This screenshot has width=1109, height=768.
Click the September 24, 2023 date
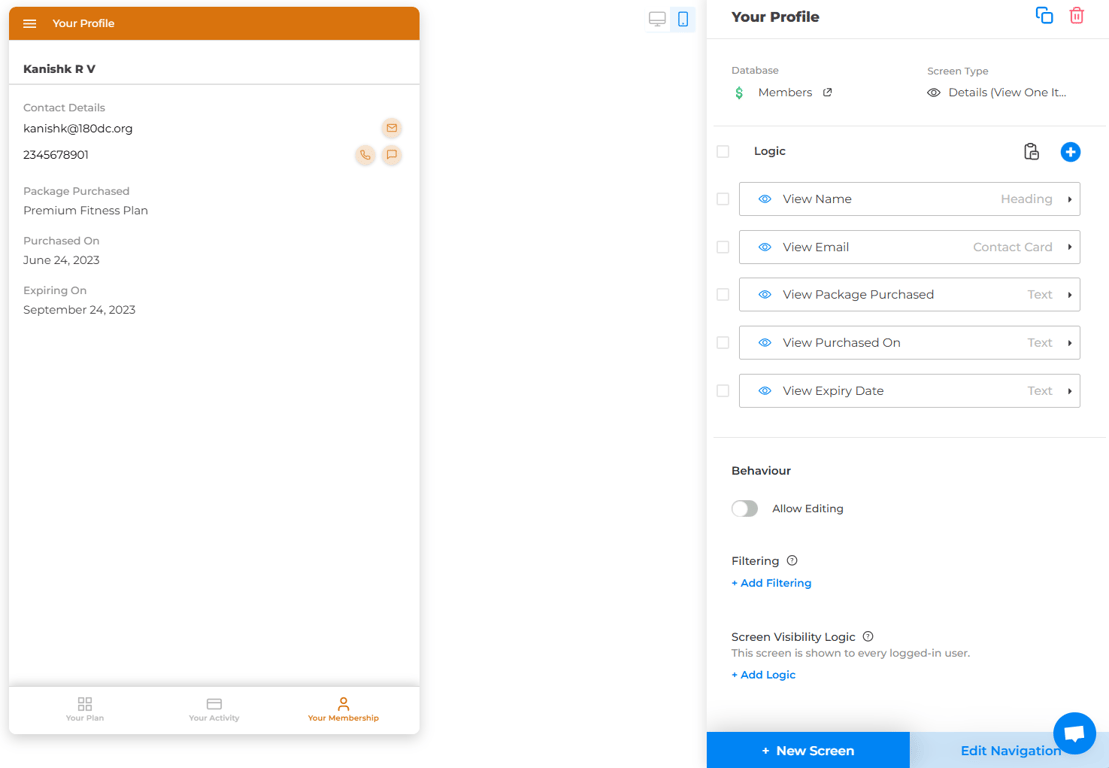coord(79,310)
